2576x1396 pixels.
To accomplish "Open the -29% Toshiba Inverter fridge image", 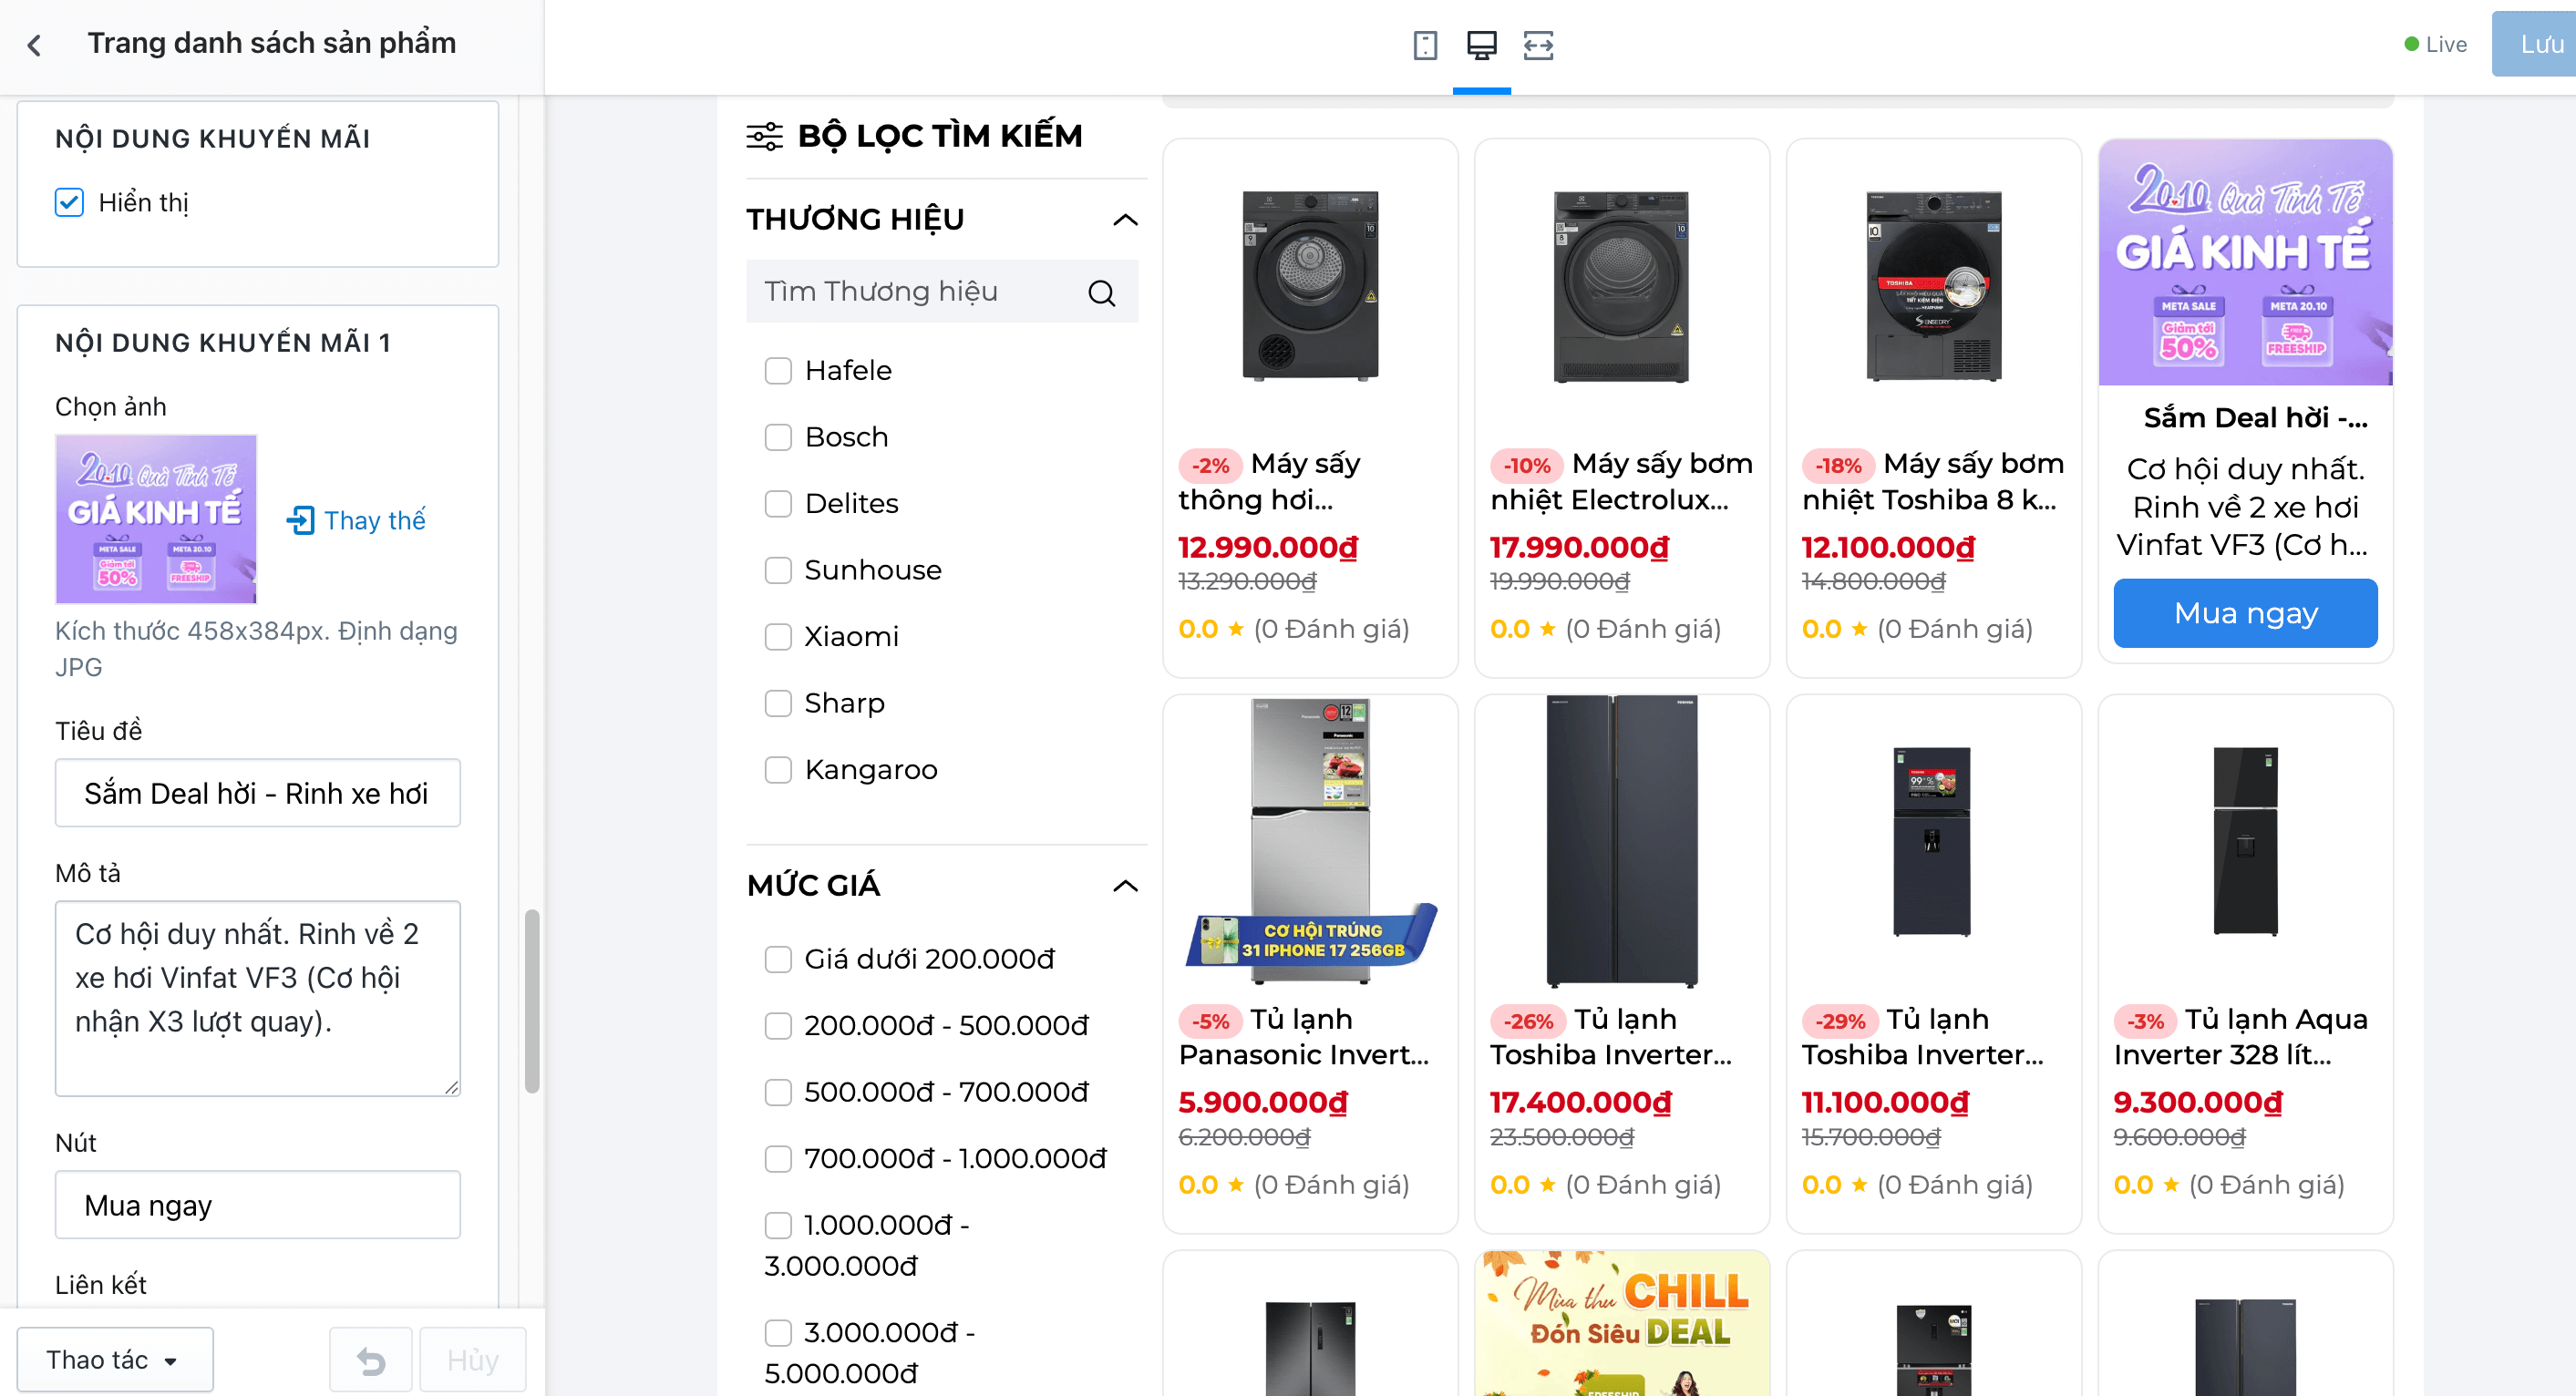I will click(x=1932, y=841).
